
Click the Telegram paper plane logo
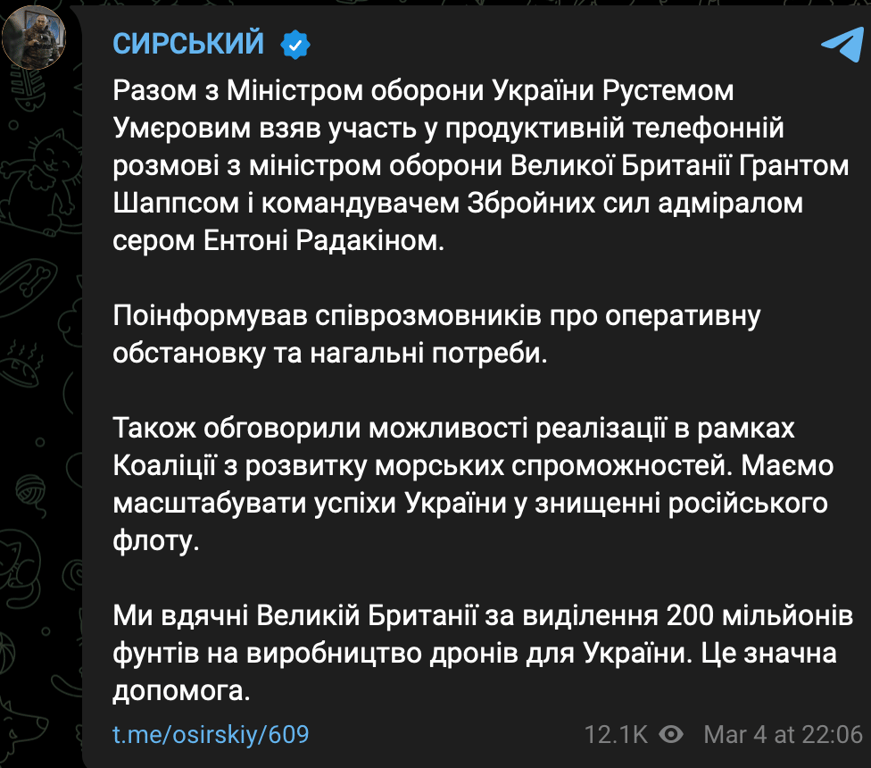pos(841,43)
